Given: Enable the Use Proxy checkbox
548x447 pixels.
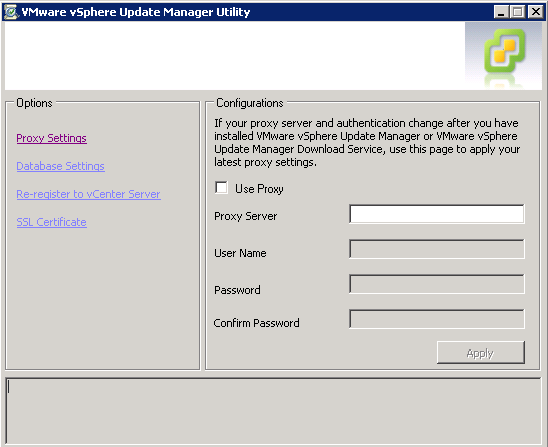Looking at the screenshot, I should tap(221, 188).
